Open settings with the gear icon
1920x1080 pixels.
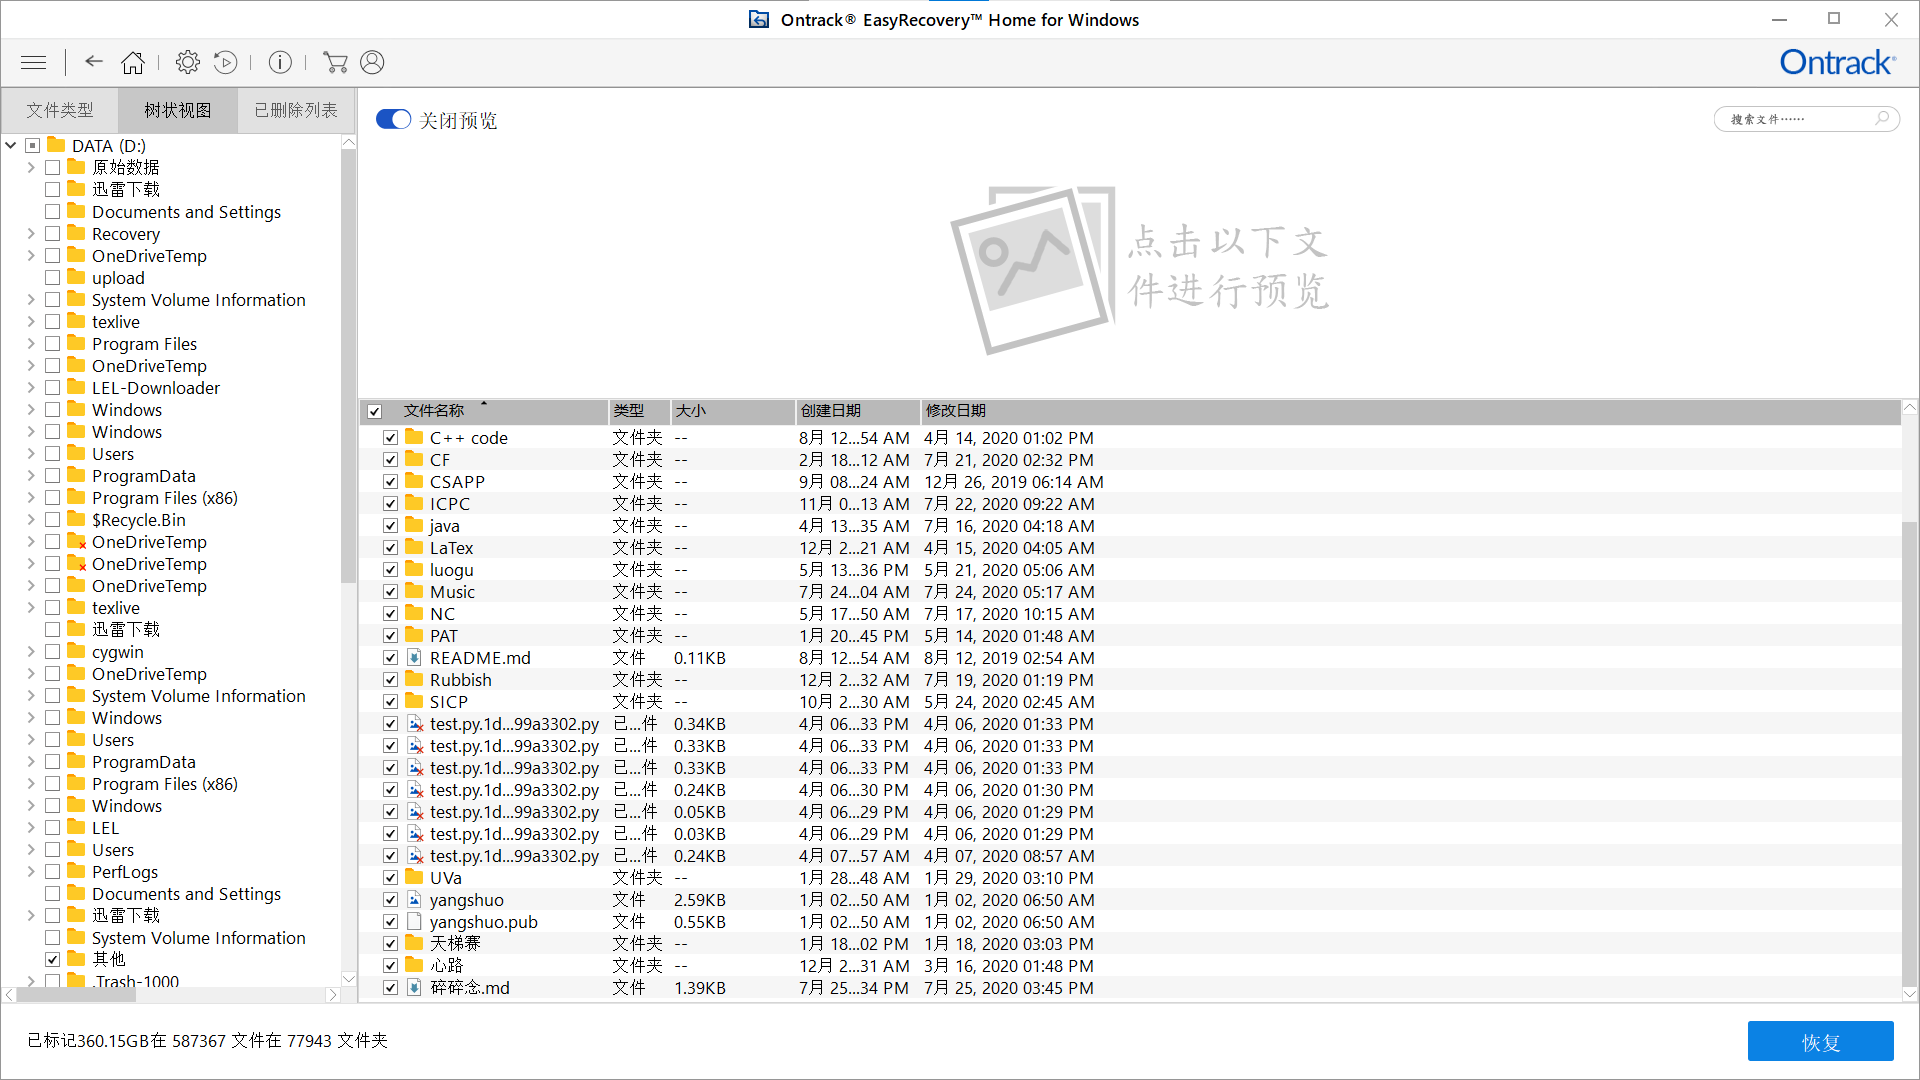pos(187,62)
